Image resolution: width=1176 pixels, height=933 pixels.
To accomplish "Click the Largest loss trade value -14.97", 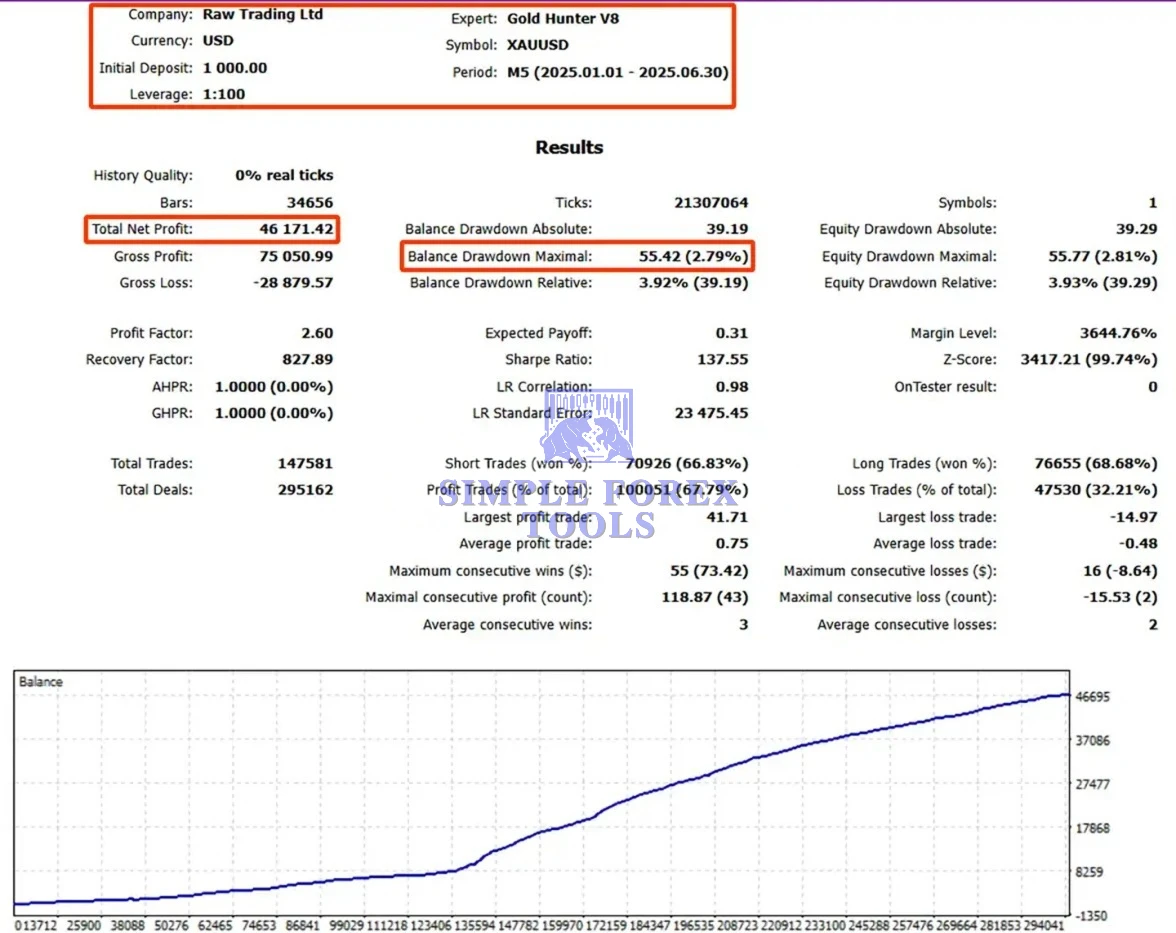I will tap(1133, 517).
